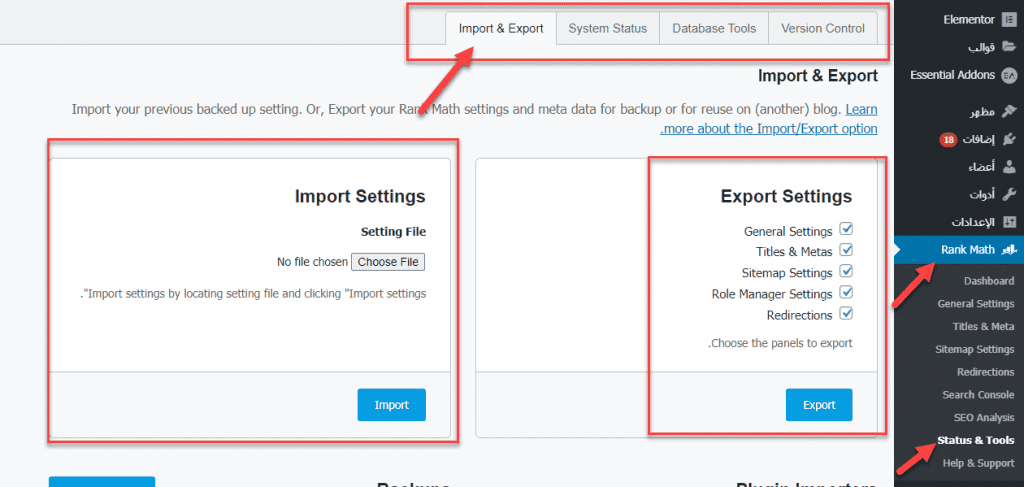Open the Learn more about Import/Export link
Image resolution: width=1024 pixels, height=487 pixels.
click(861, 109)
